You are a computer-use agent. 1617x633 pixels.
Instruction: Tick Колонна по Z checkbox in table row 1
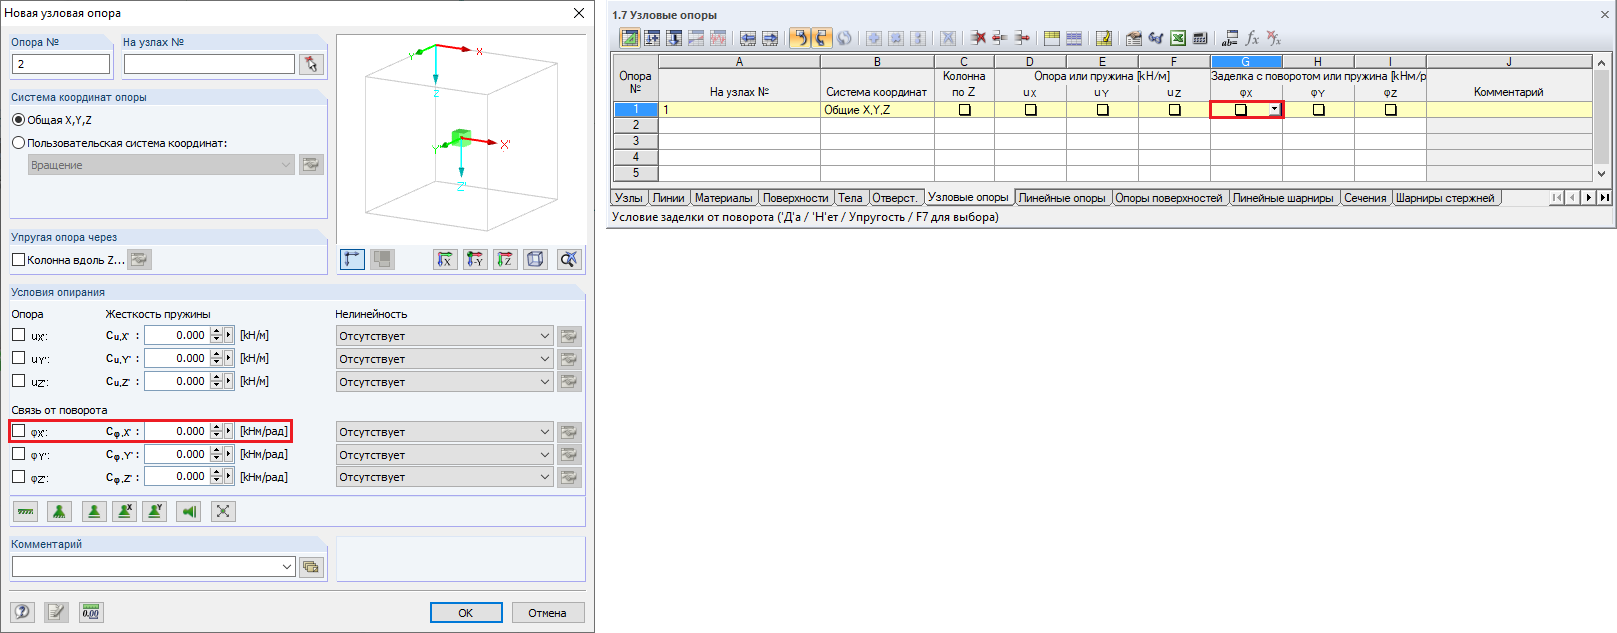(x=965, y=110)
